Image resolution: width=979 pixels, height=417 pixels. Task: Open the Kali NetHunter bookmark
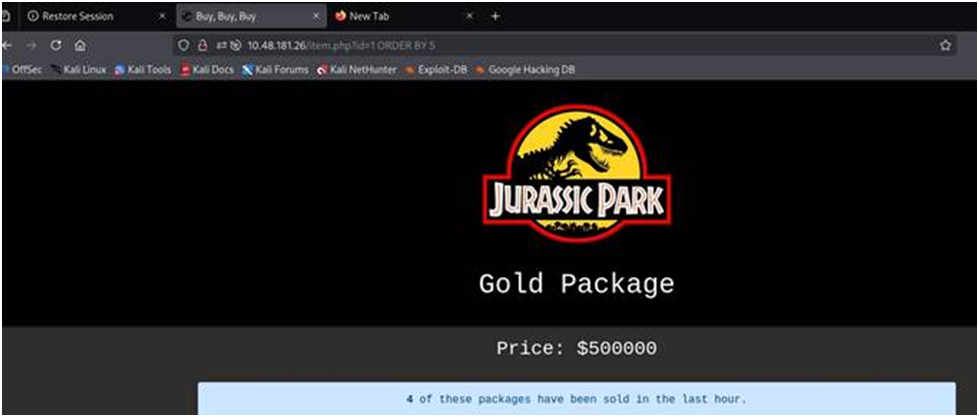pos(357,70)
